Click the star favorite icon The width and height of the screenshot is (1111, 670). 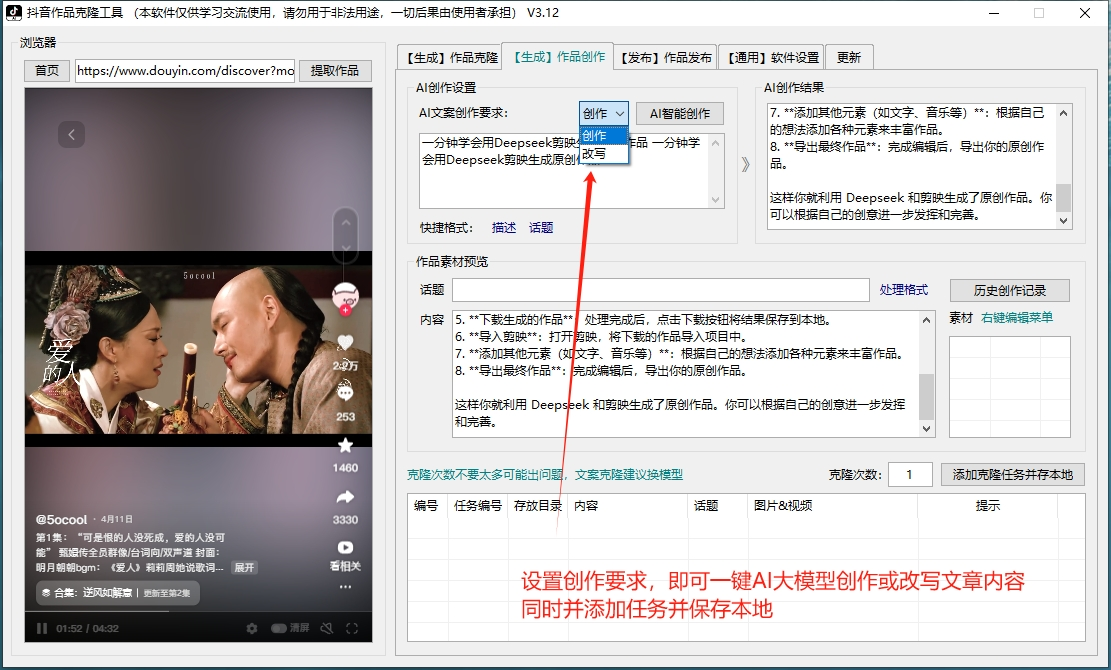click(345, 445)
